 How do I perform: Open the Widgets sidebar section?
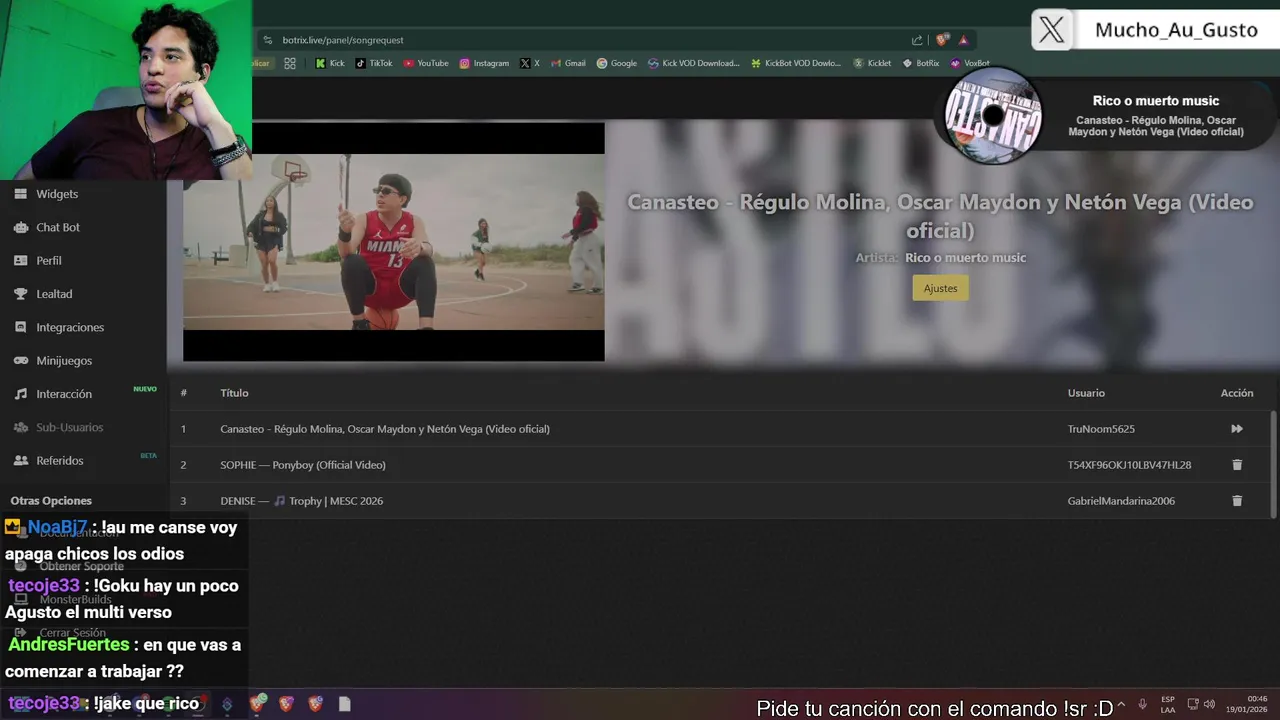tap(57, 194)
